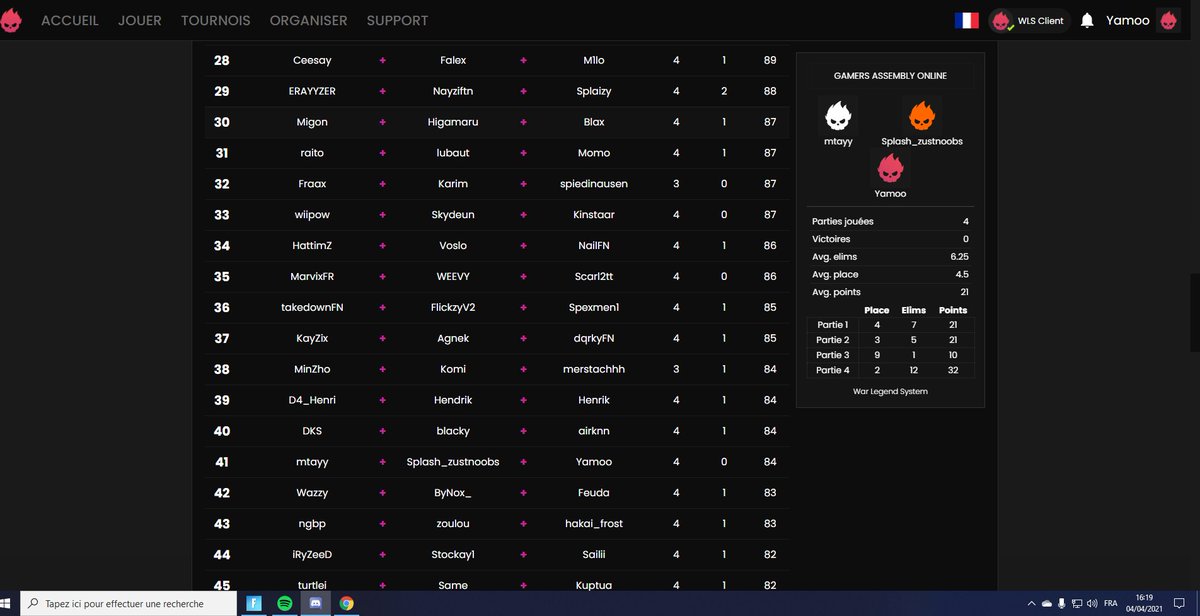Image resolution: width=1200 pixels, height=616 pixels.
Task: Open the Yamoo account name
Action: (1128, 20)
